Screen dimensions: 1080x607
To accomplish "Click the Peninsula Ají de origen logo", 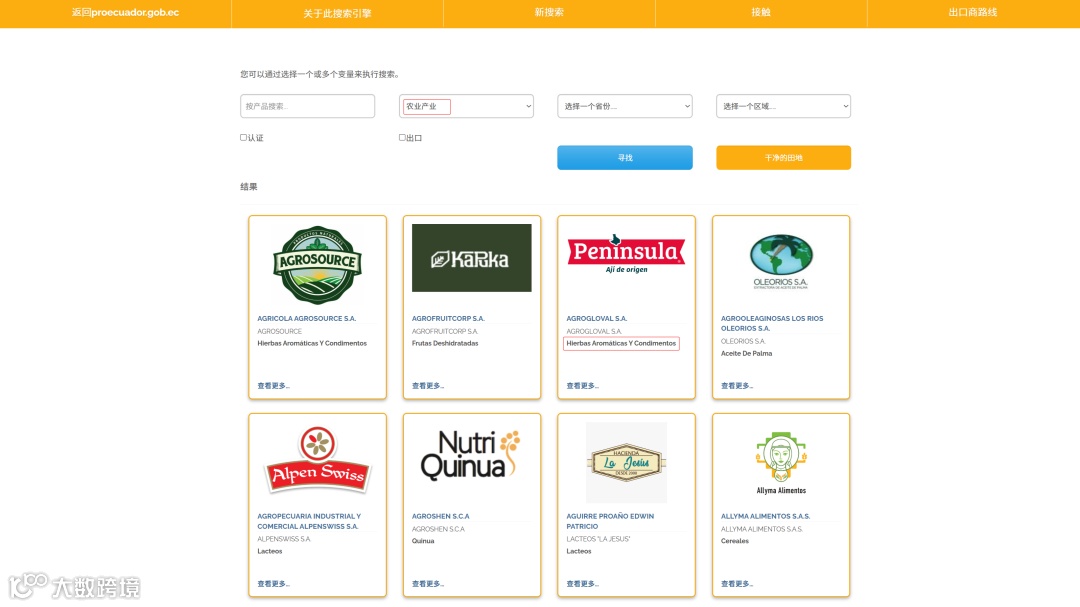I will click(x=626, y=254).
